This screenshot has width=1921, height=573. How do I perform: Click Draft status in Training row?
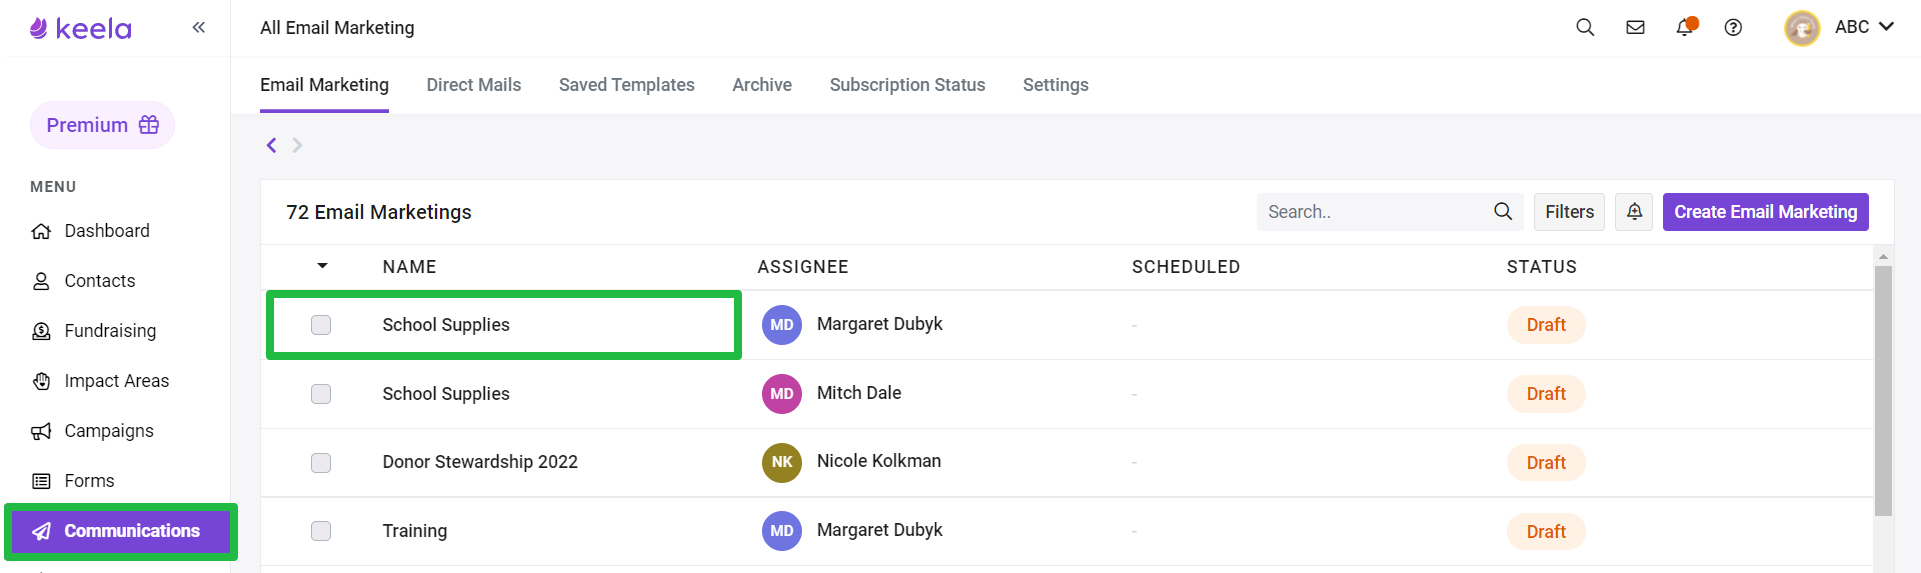click(x=1546, y=532)
